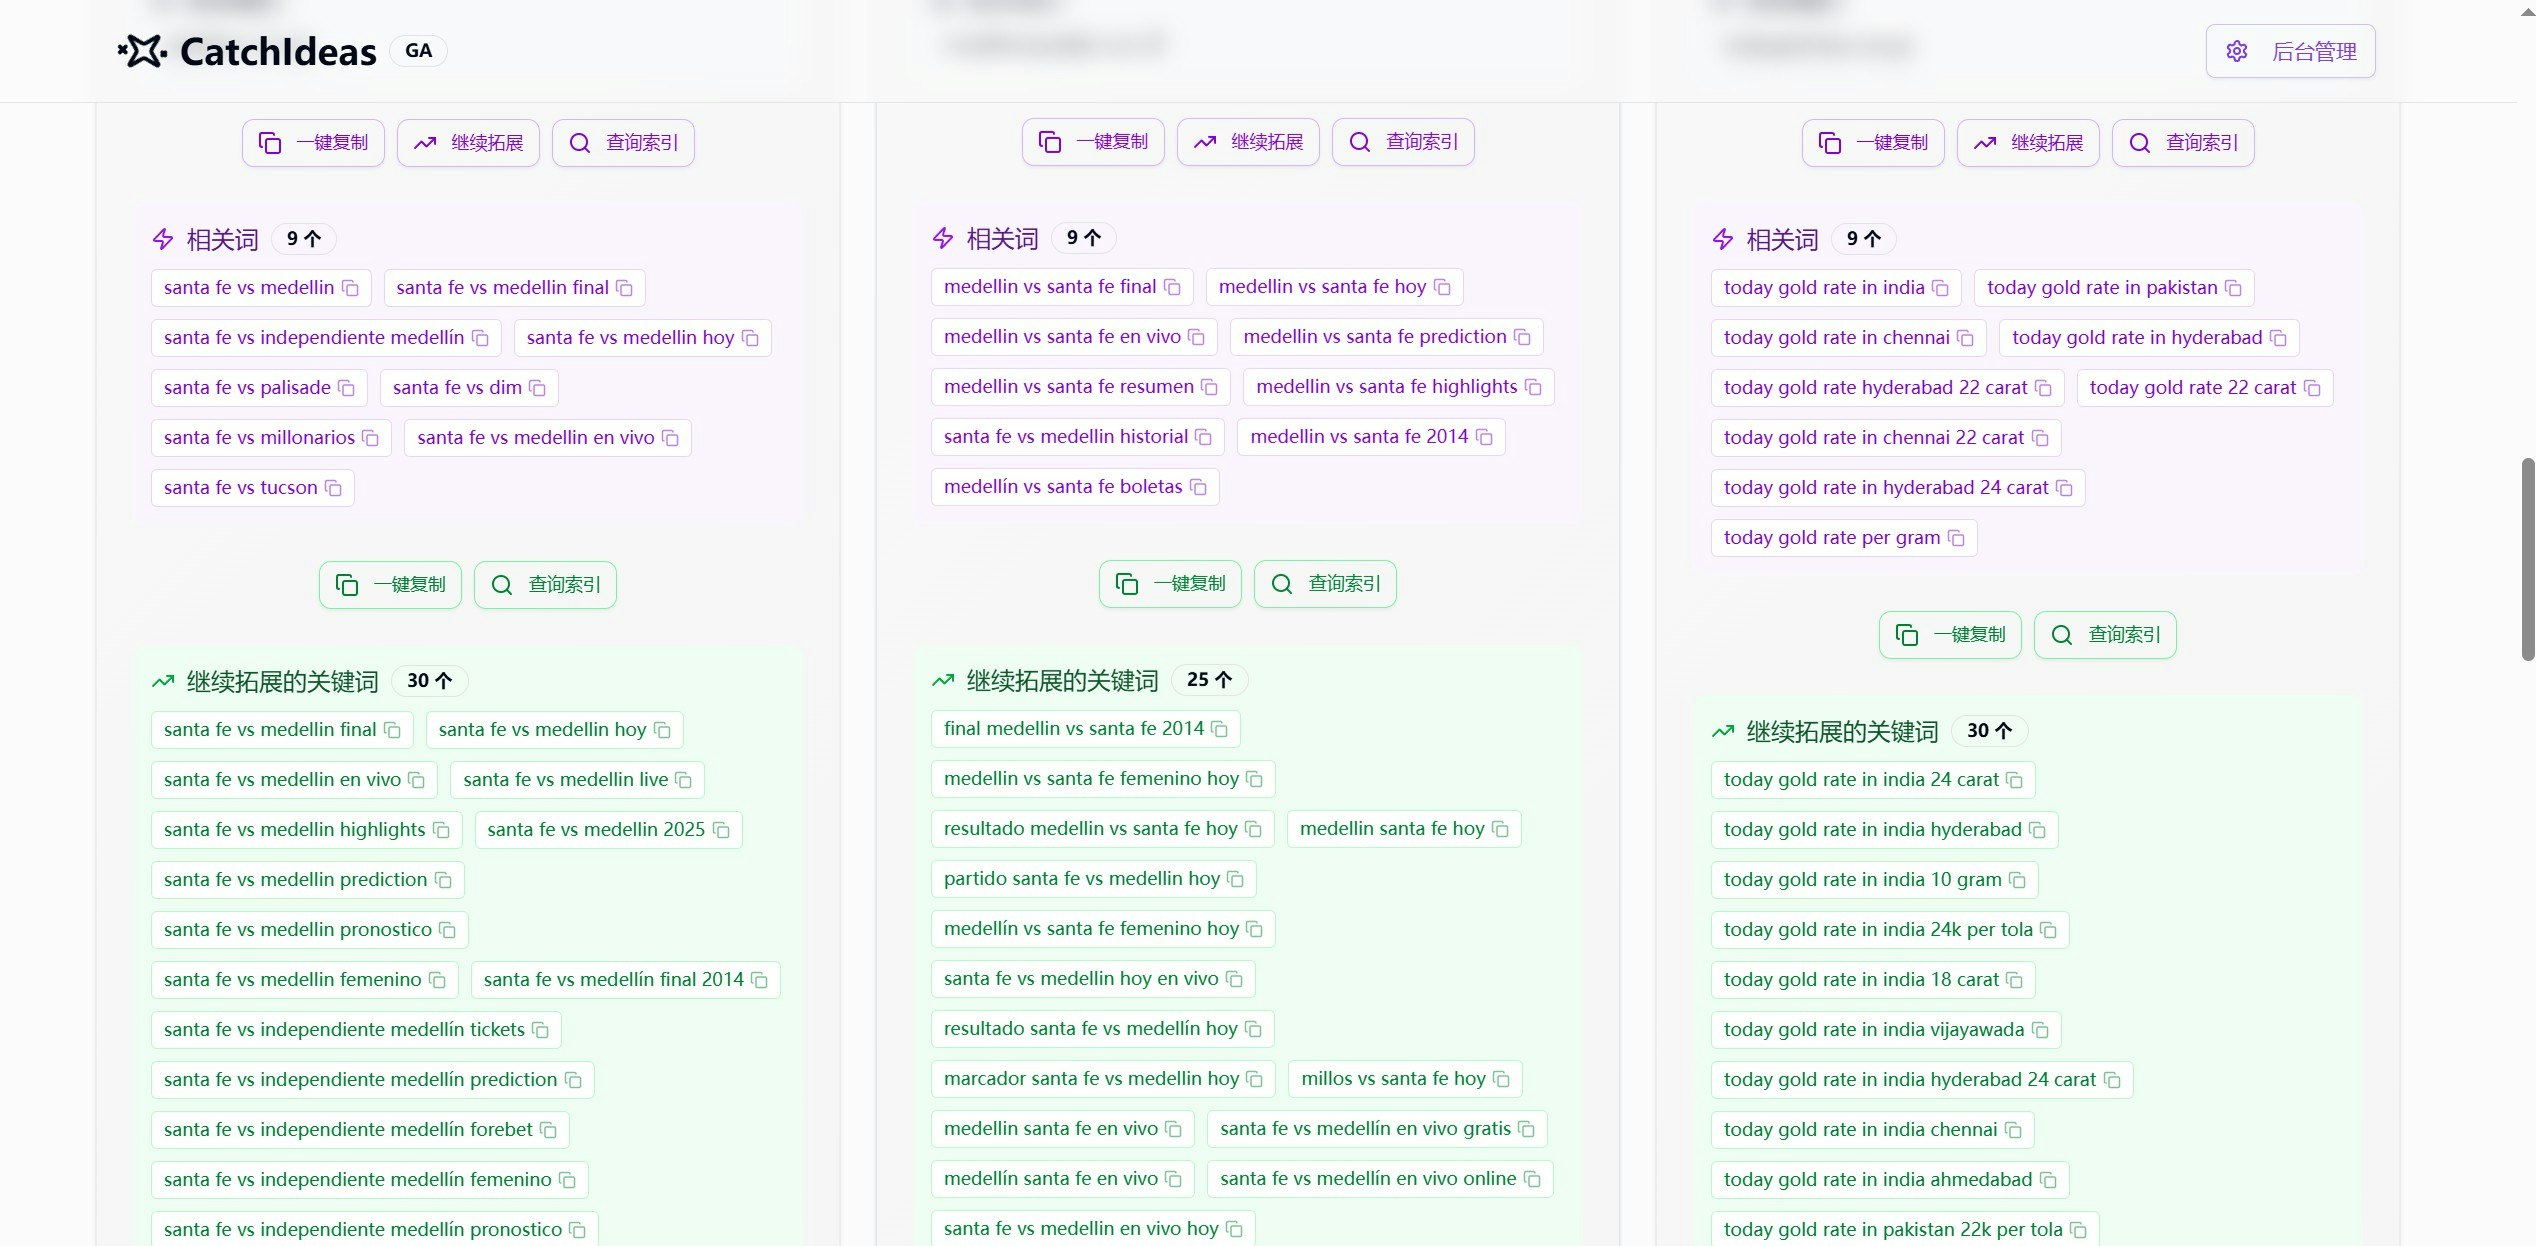The image size is (2536, 1246).
Task: Click green 一键复制 under santa fe related words
Action: (390, 585)
